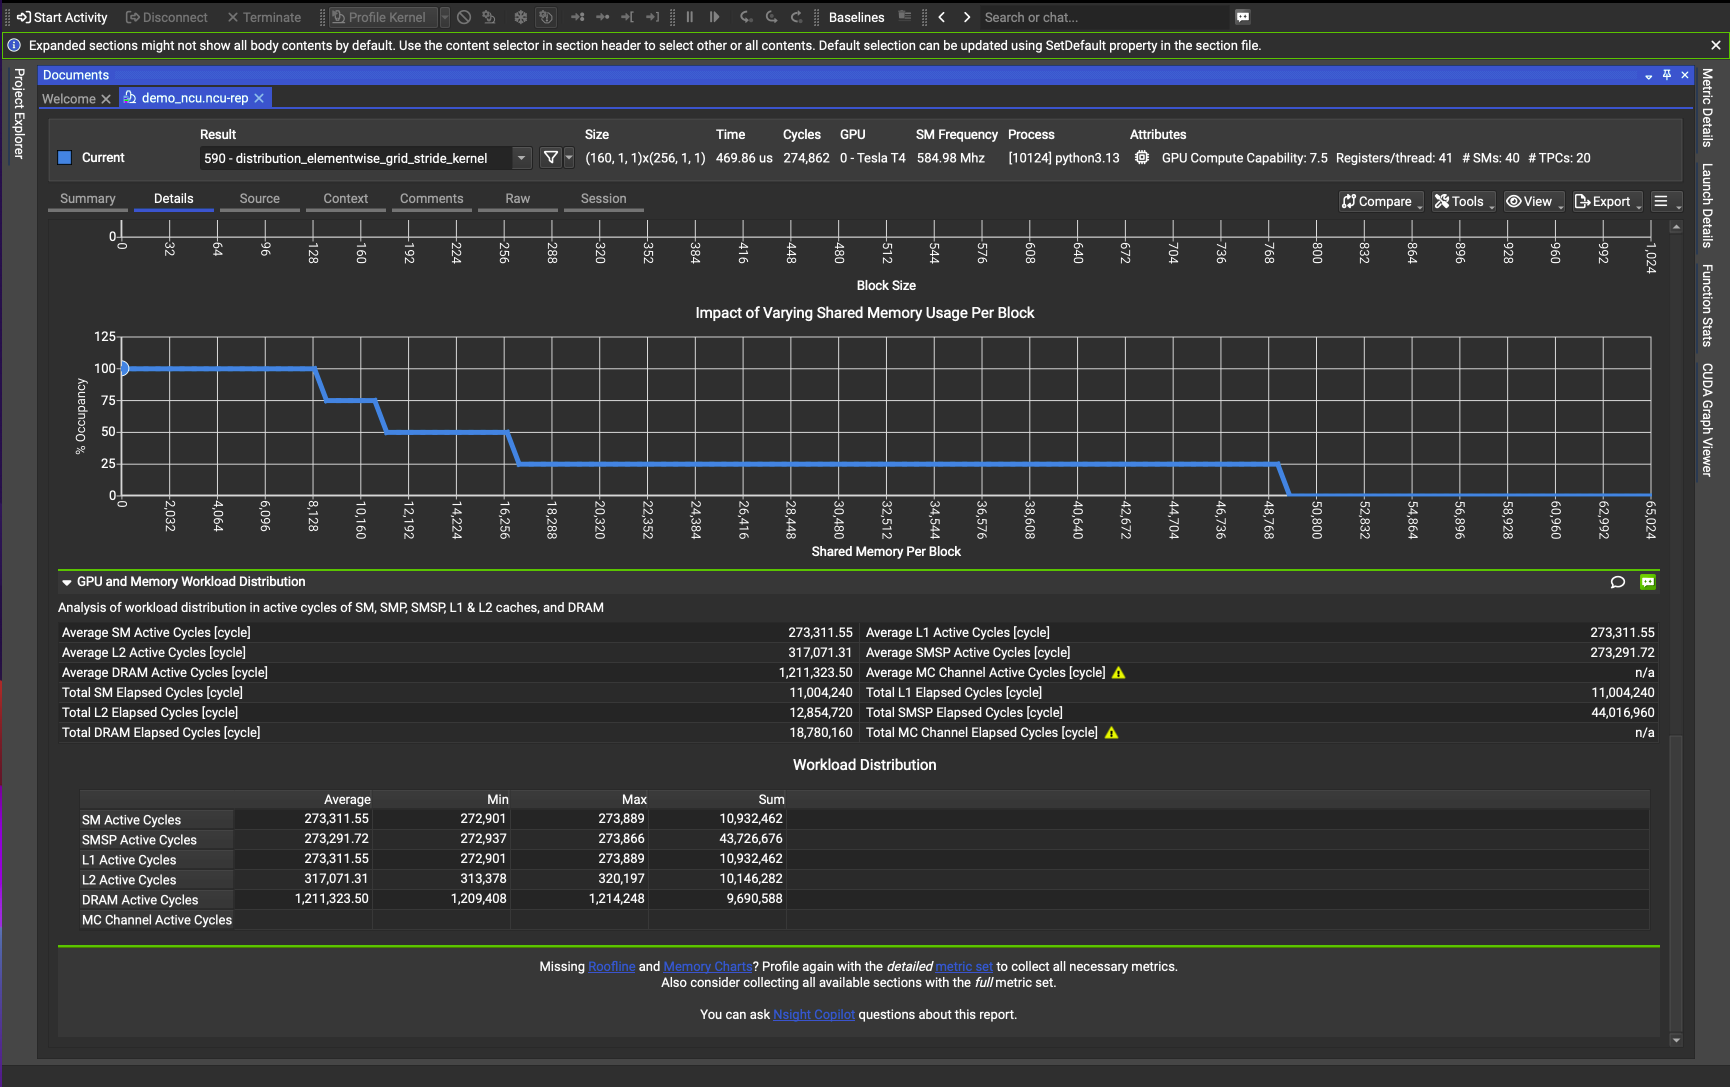The height and width of the screenshot is (1087, 1730).
Task: Close the Documents panel
Action: (x=1685, y=75)
